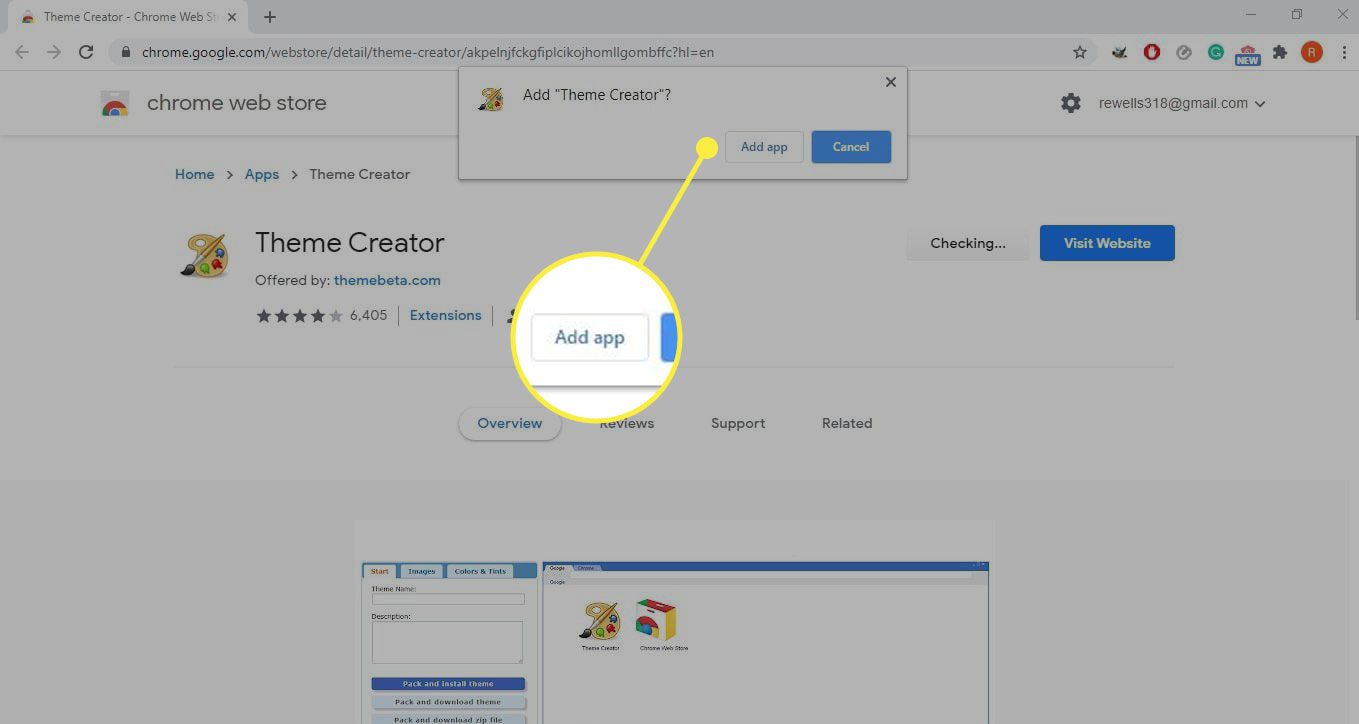The height and width of the screenshot is (724, 1359).
Task: Select the Overview tab
Action: tap(510, 423)
